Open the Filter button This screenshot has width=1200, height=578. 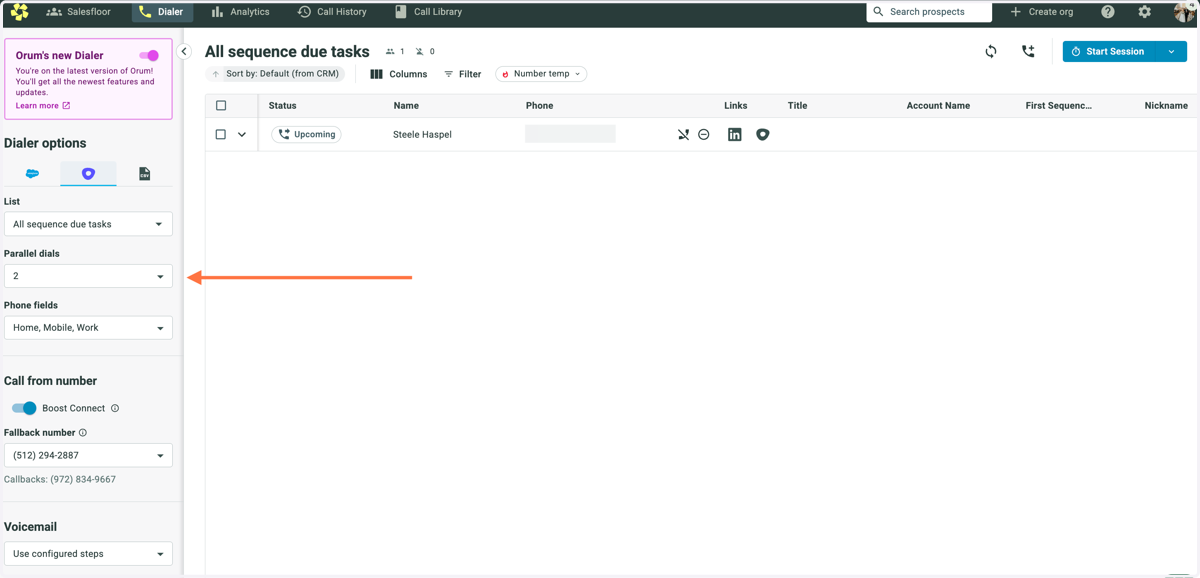tap(462, 74)
